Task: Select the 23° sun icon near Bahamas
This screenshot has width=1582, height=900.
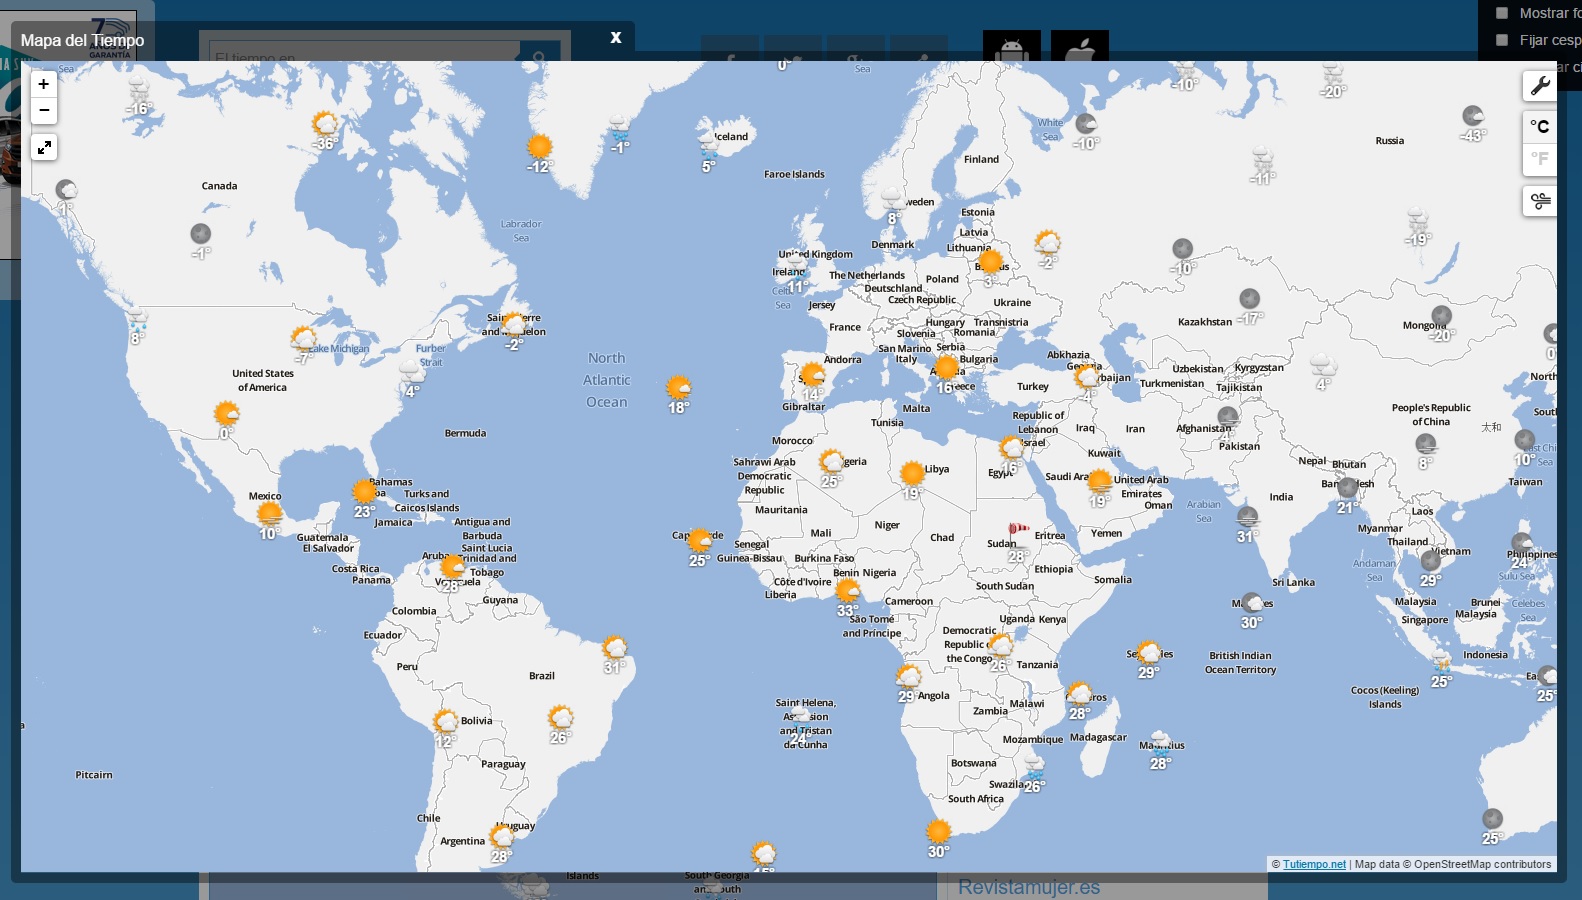Action: pyautogui.click(x=365, y=491)
